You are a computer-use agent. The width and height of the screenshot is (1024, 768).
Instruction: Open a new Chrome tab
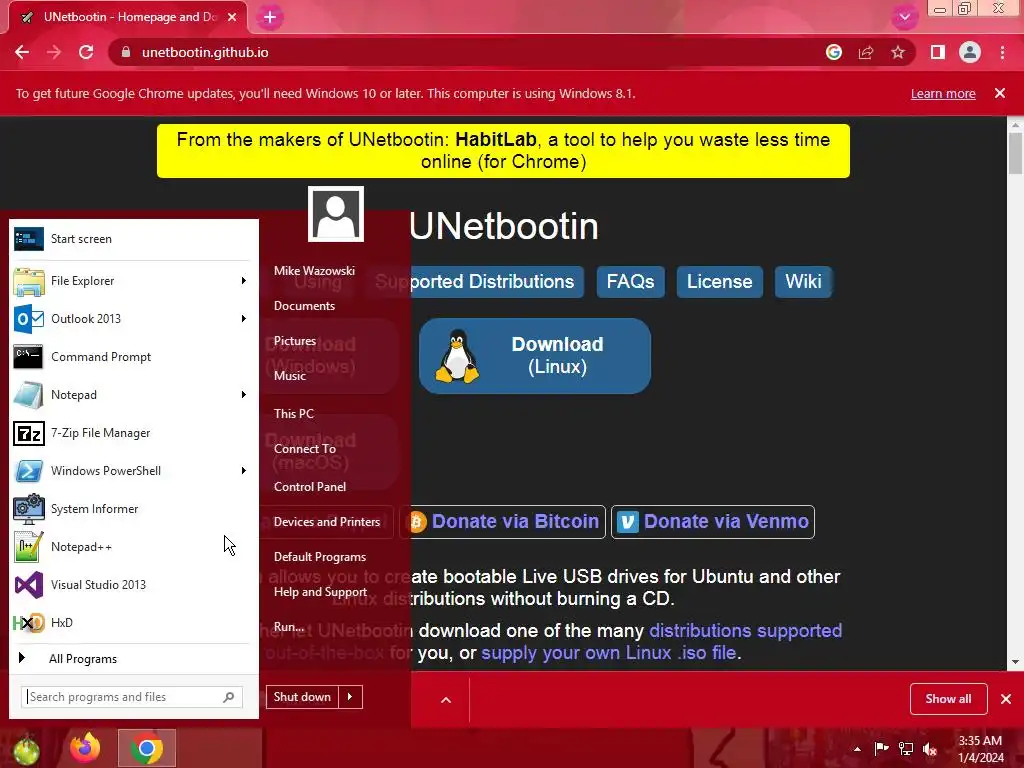tap(270, 17)
